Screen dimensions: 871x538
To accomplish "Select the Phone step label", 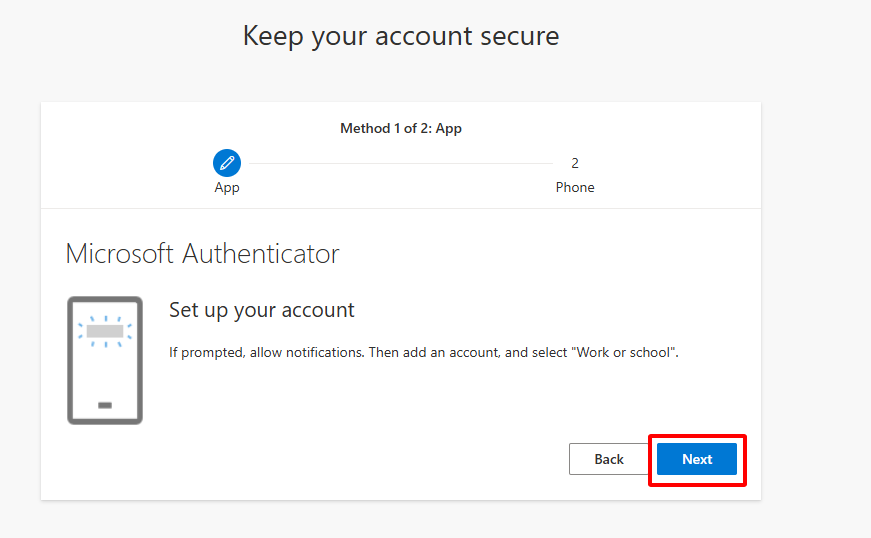I will pos(575,188).
